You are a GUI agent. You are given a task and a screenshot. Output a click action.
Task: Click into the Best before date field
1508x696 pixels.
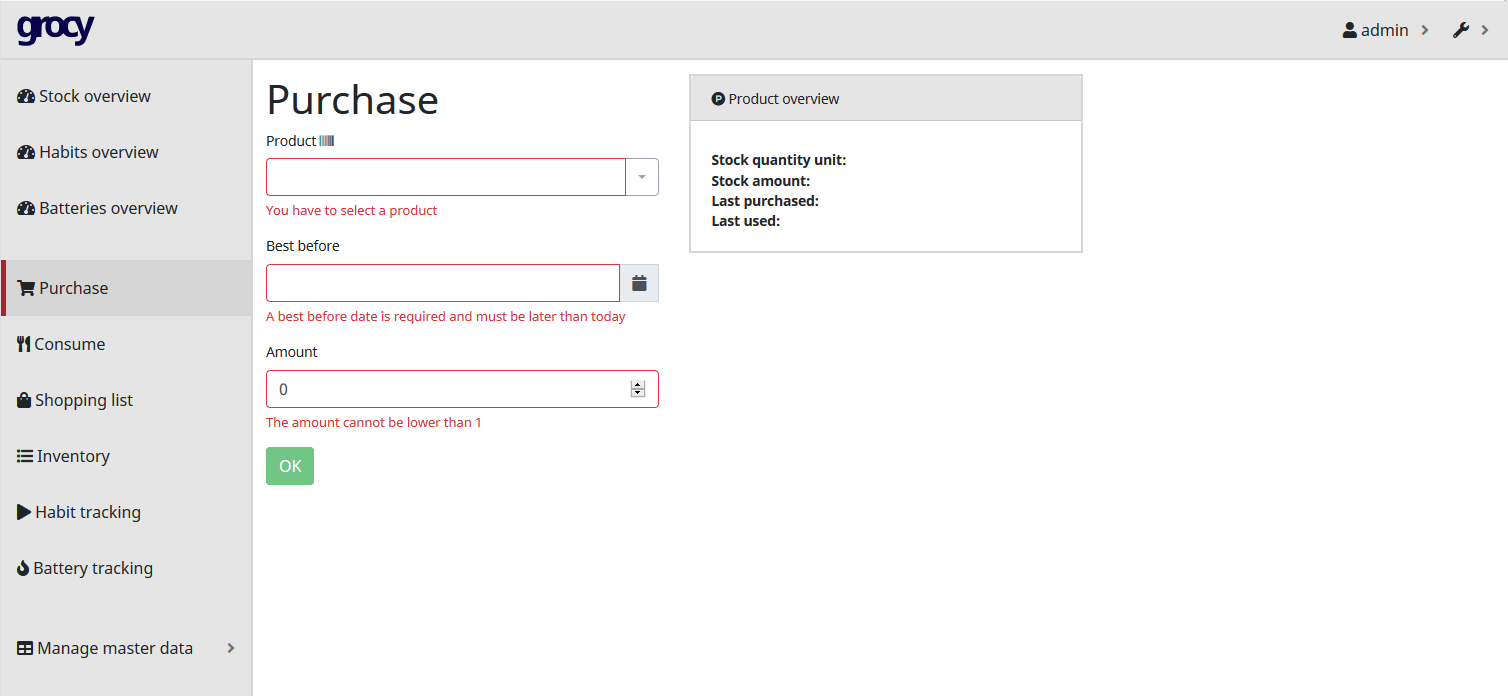(442, 283)
